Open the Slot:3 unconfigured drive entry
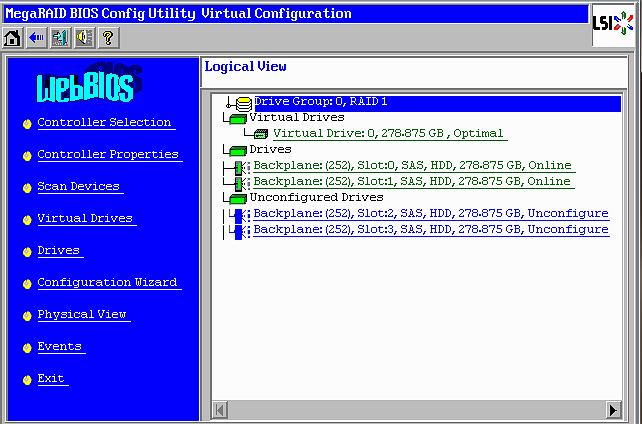 [430, 230]
